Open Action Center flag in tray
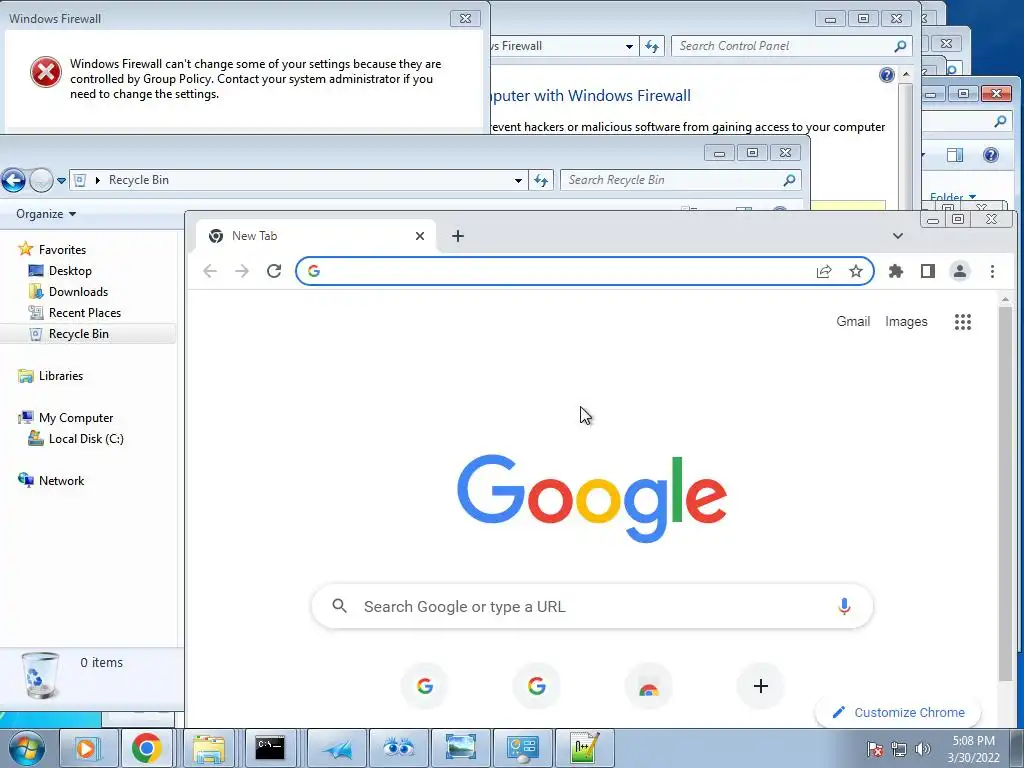 [874, 749]
